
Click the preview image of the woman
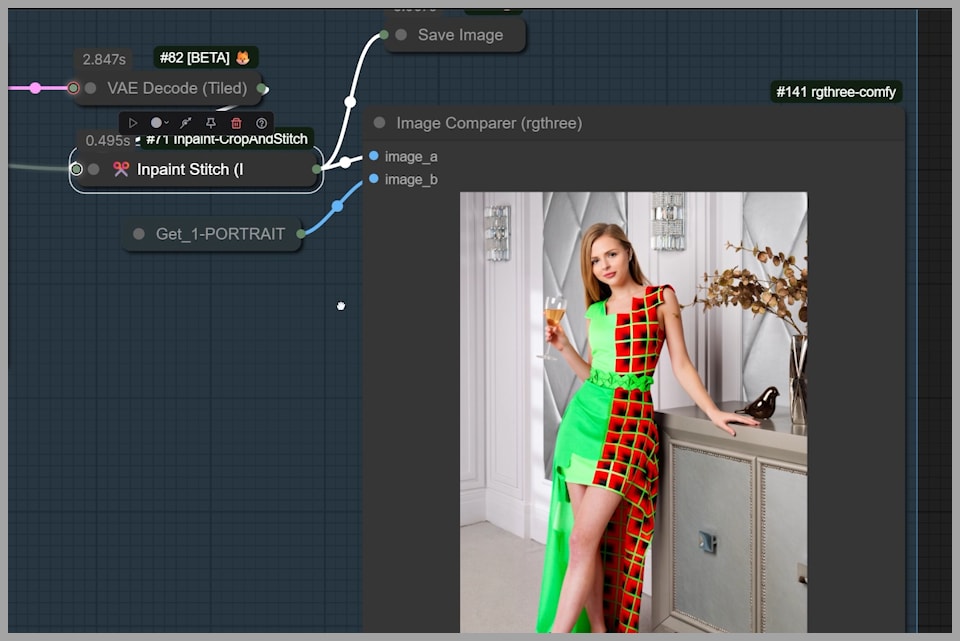[633, 410]
